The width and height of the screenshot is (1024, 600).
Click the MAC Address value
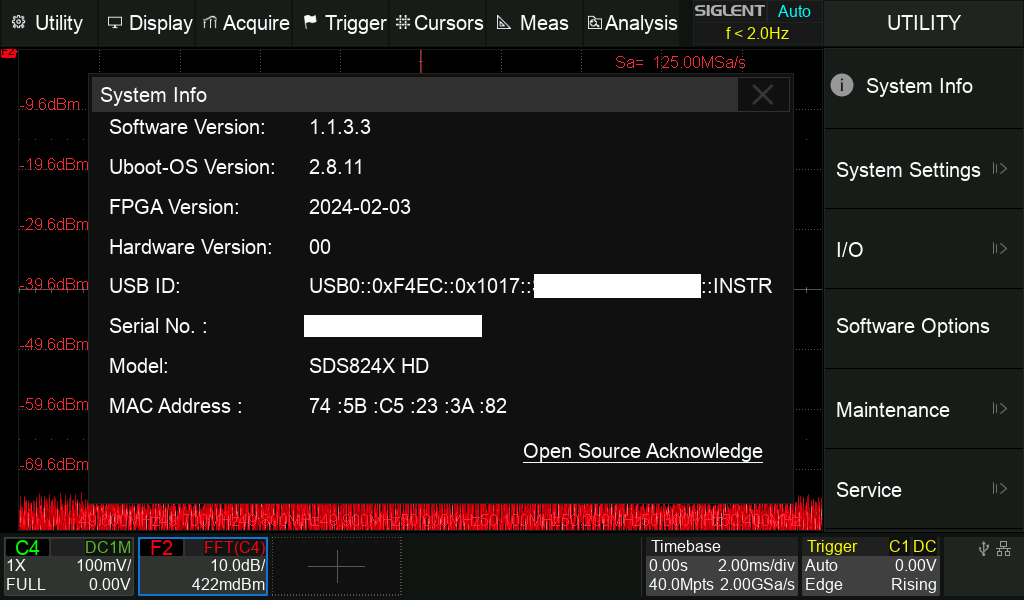(x=408, y=406)
